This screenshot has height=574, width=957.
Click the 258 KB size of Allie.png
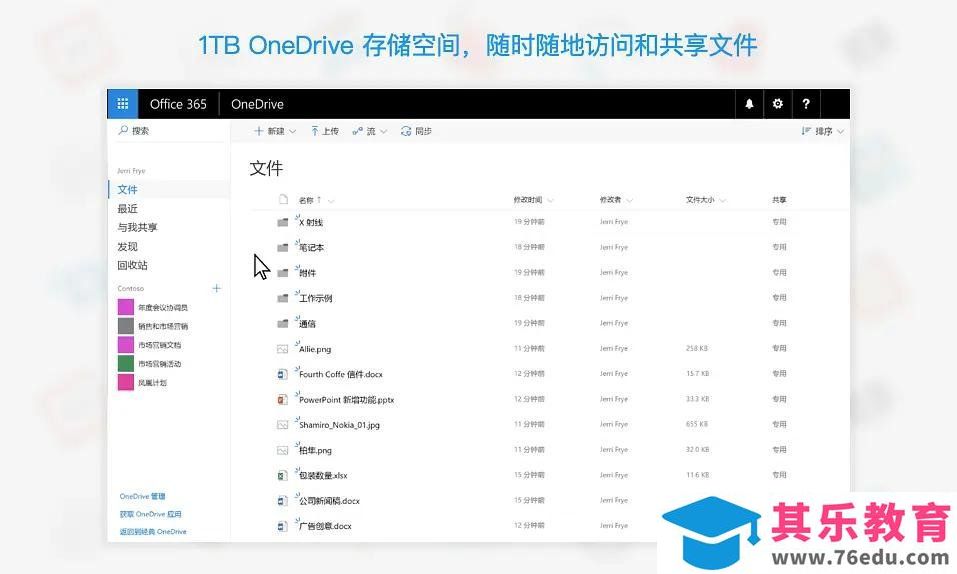696,349
